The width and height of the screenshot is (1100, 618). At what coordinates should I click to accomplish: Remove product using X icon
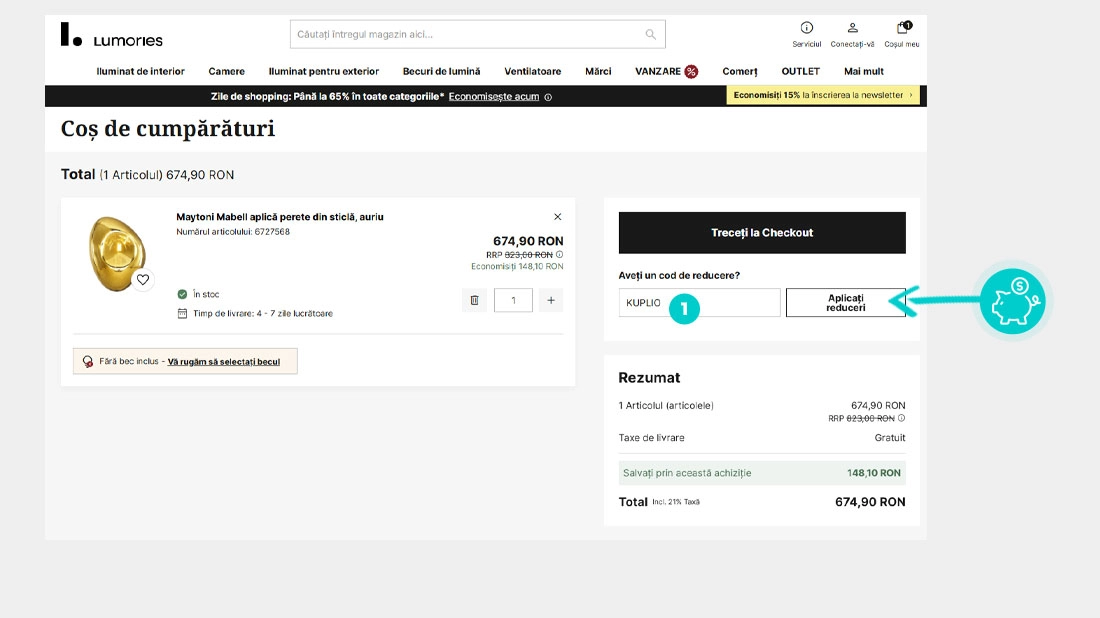click(558, 217)
